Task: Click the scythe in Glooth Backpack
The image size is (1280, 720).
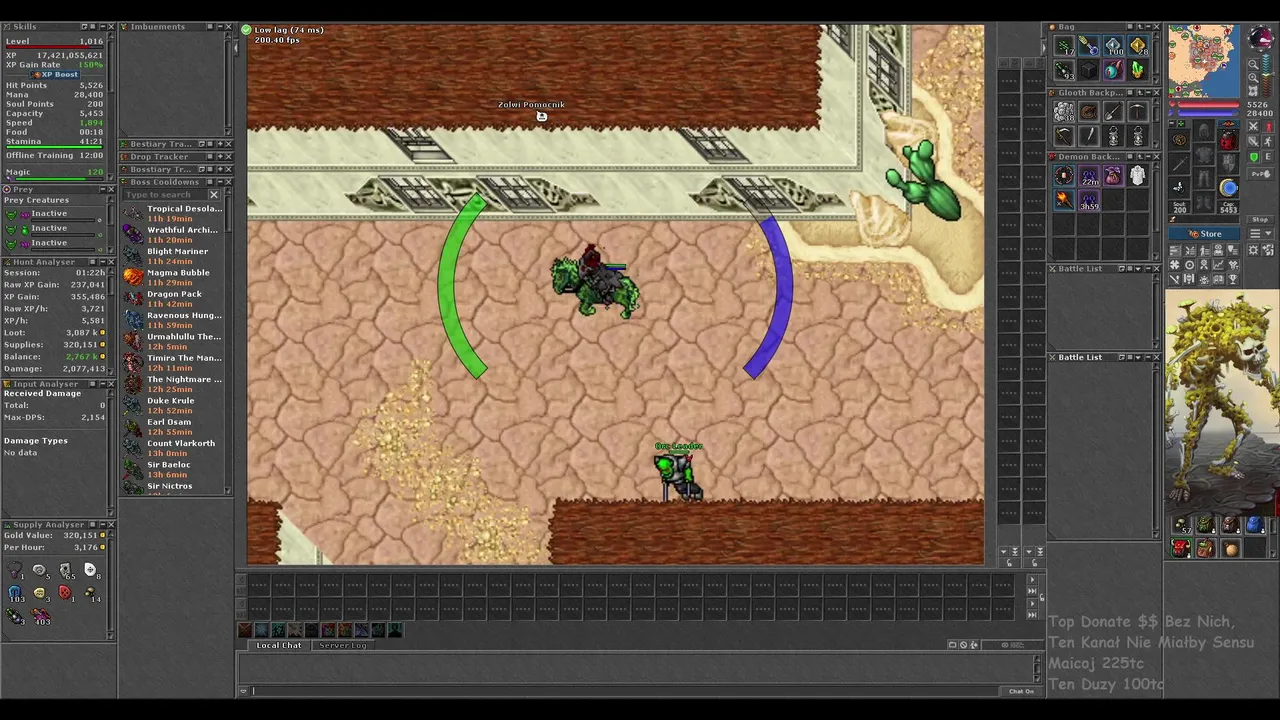Action: point(1064,136)
